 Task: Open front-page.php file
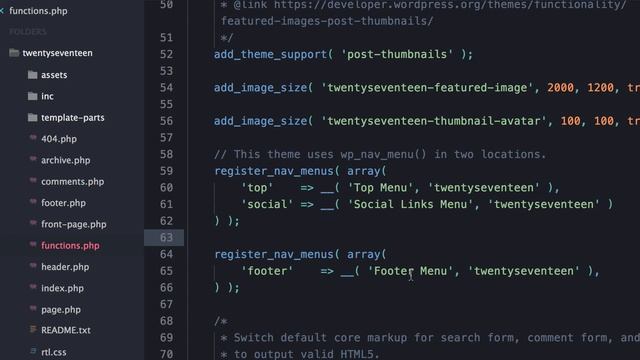pos(74,224)
